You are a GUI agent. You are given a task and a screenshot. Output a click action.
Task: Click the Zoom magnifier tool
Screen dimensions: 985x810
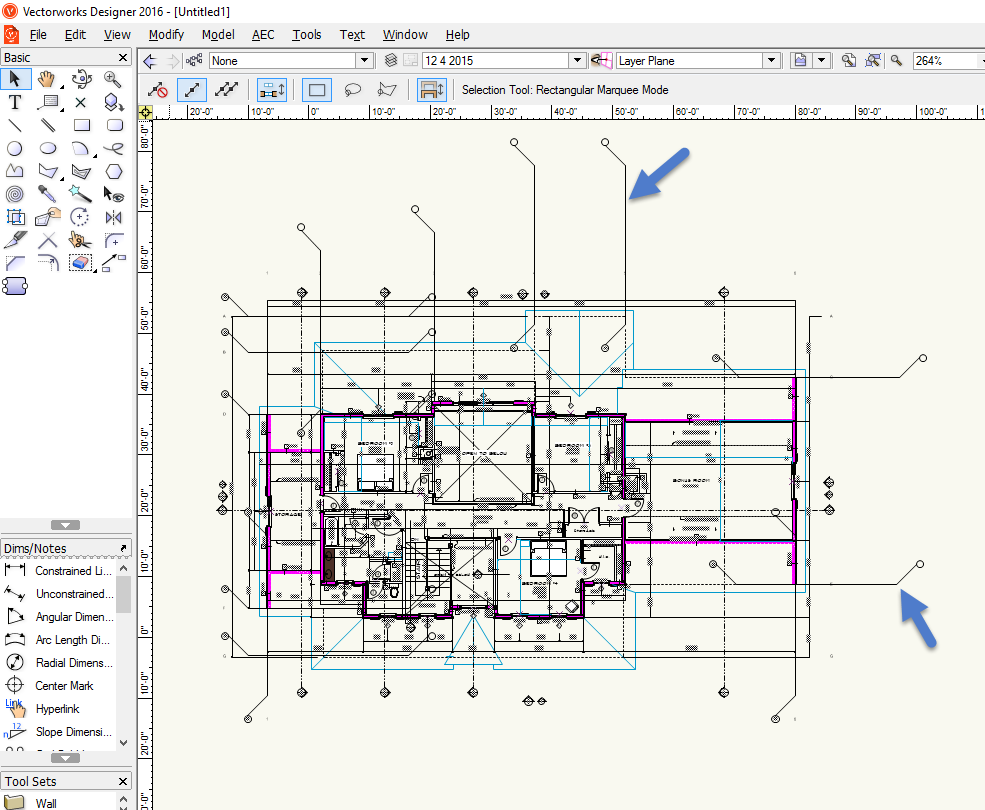point(113,79)
